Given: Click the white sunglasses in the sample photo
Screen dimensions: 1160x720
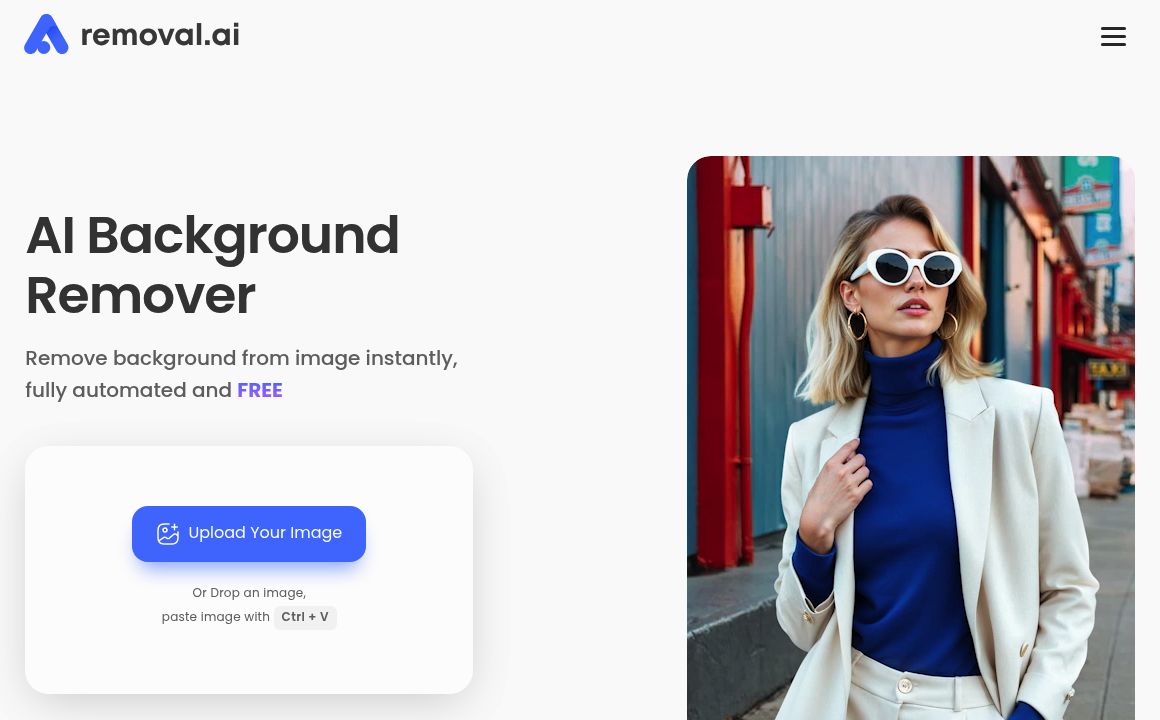Looking at the screenshot, I should coord(907,267).
